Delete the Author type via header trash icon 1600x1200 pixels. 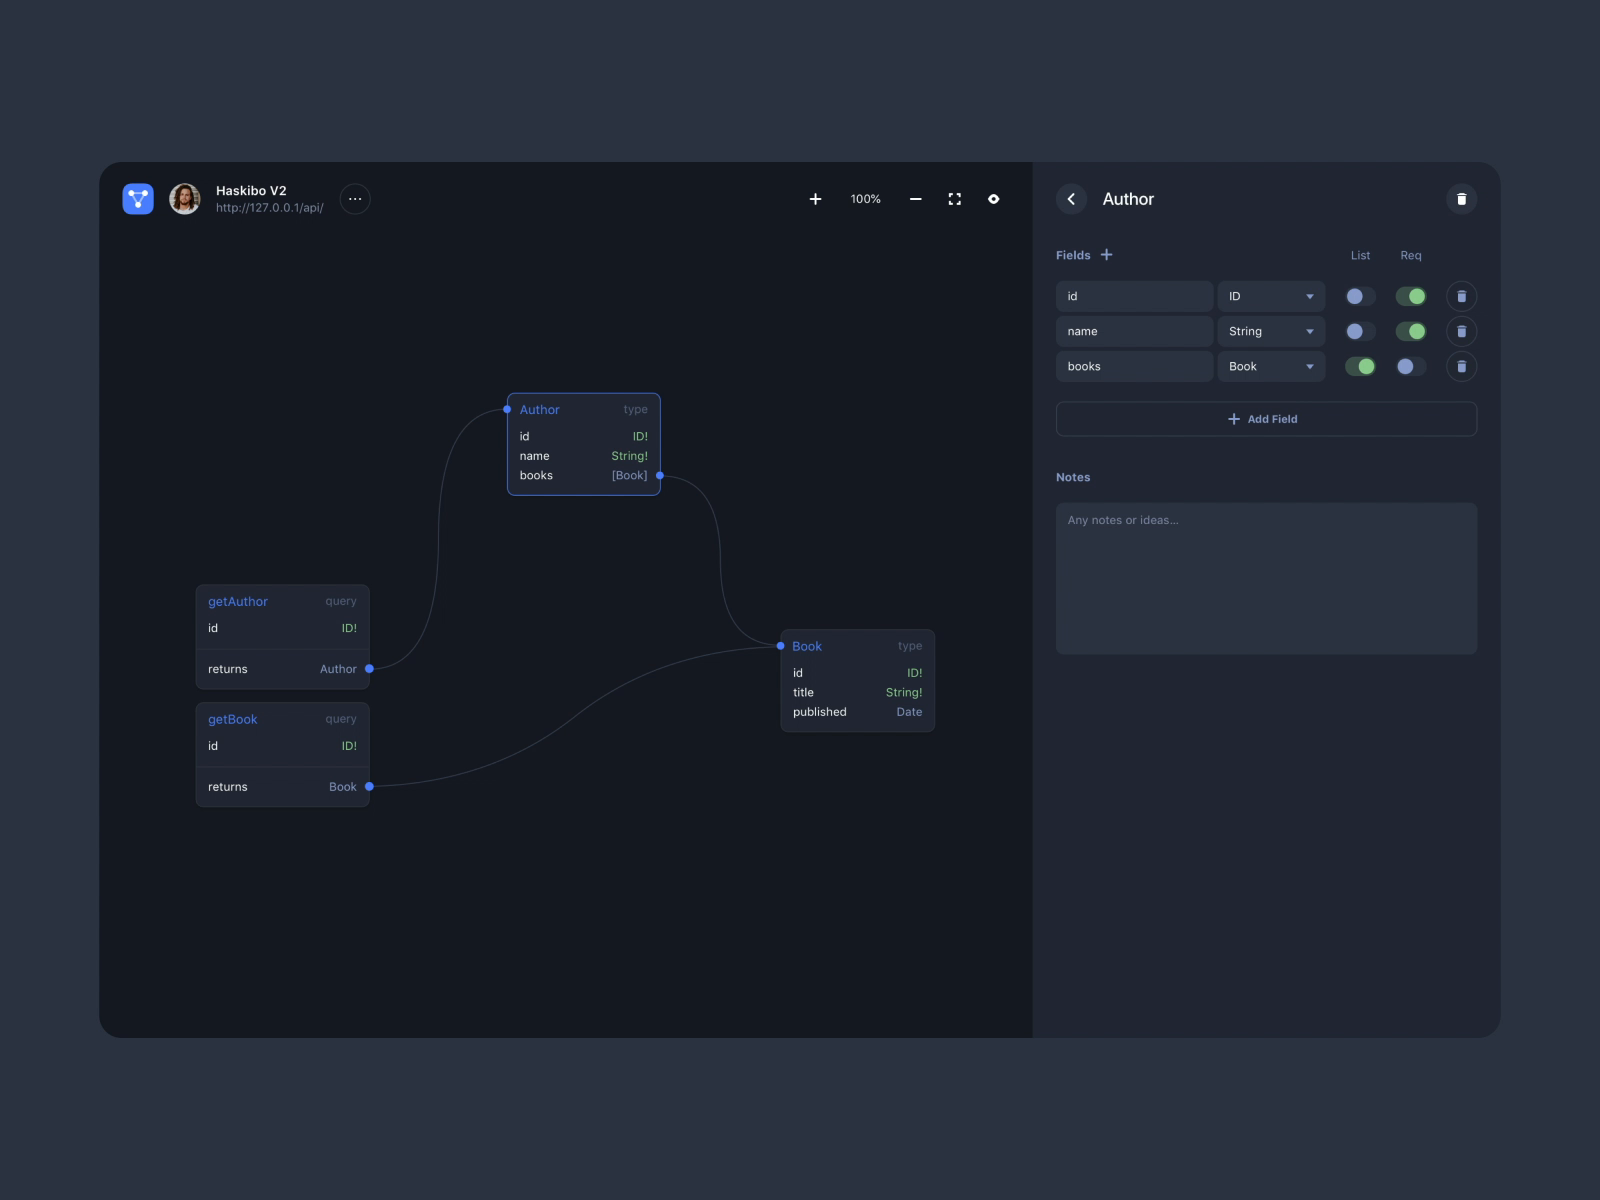[1461, 199]
